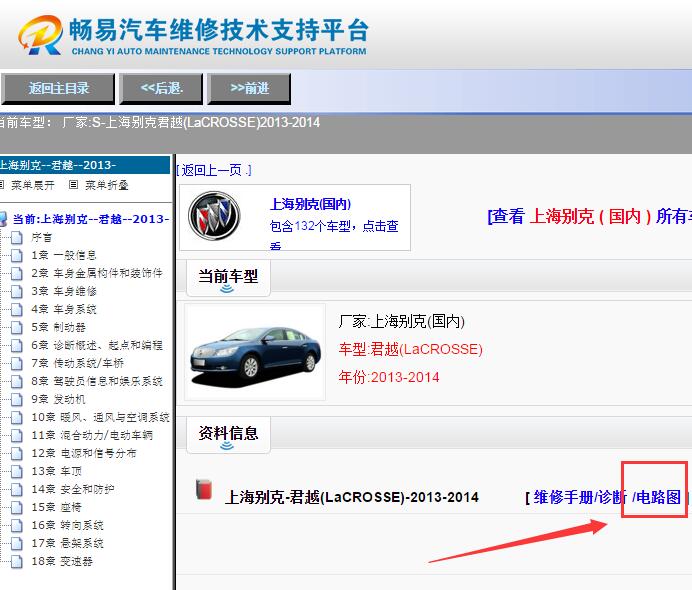The image size is (692, 590).
Task: Open 13章 车顶
Action: coord(56,471)
